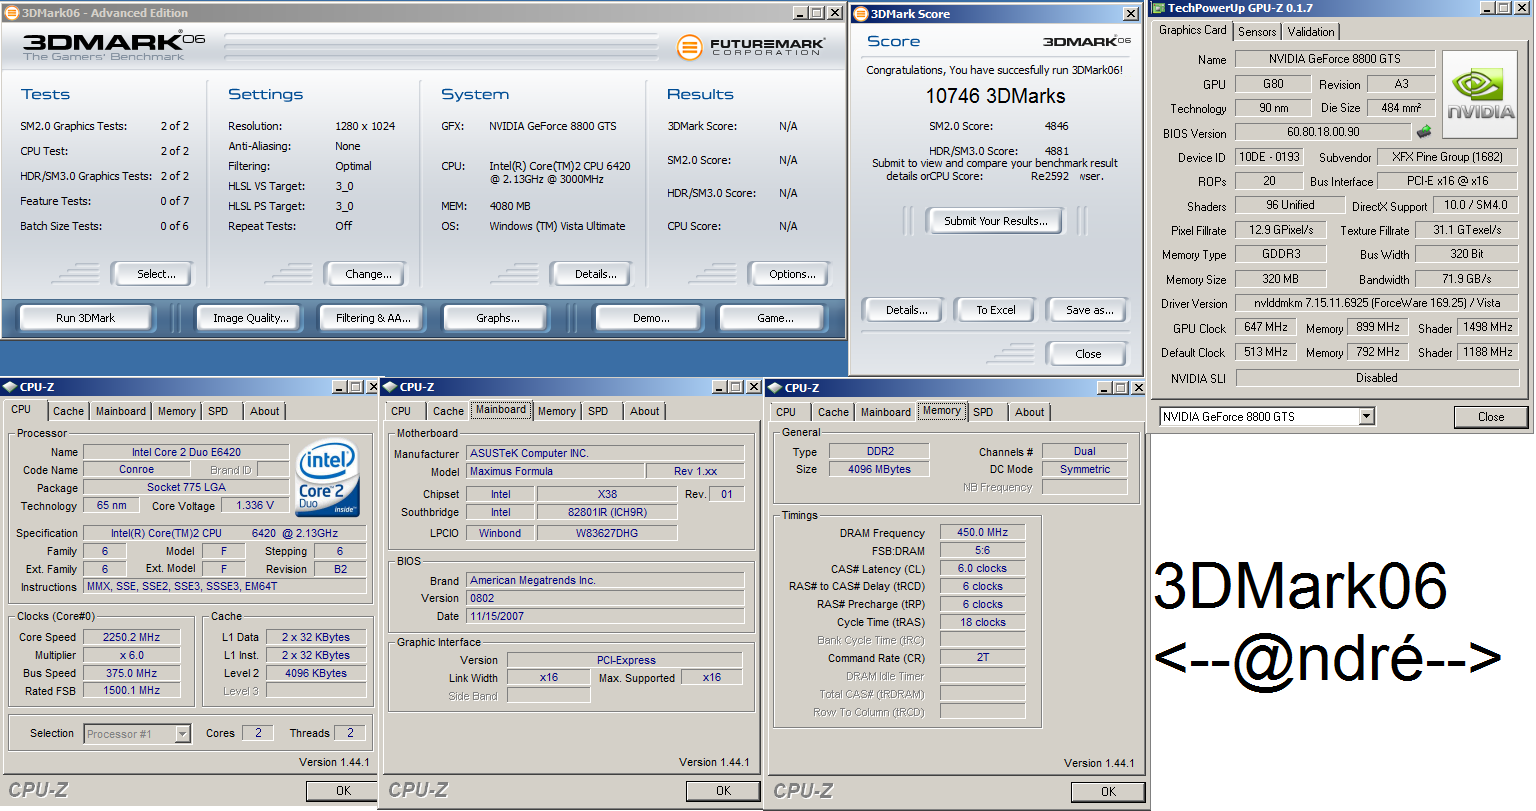1536x811 pixels.
Task: Click the Intel Core 2 Duo logo
Action: (326, 478)
